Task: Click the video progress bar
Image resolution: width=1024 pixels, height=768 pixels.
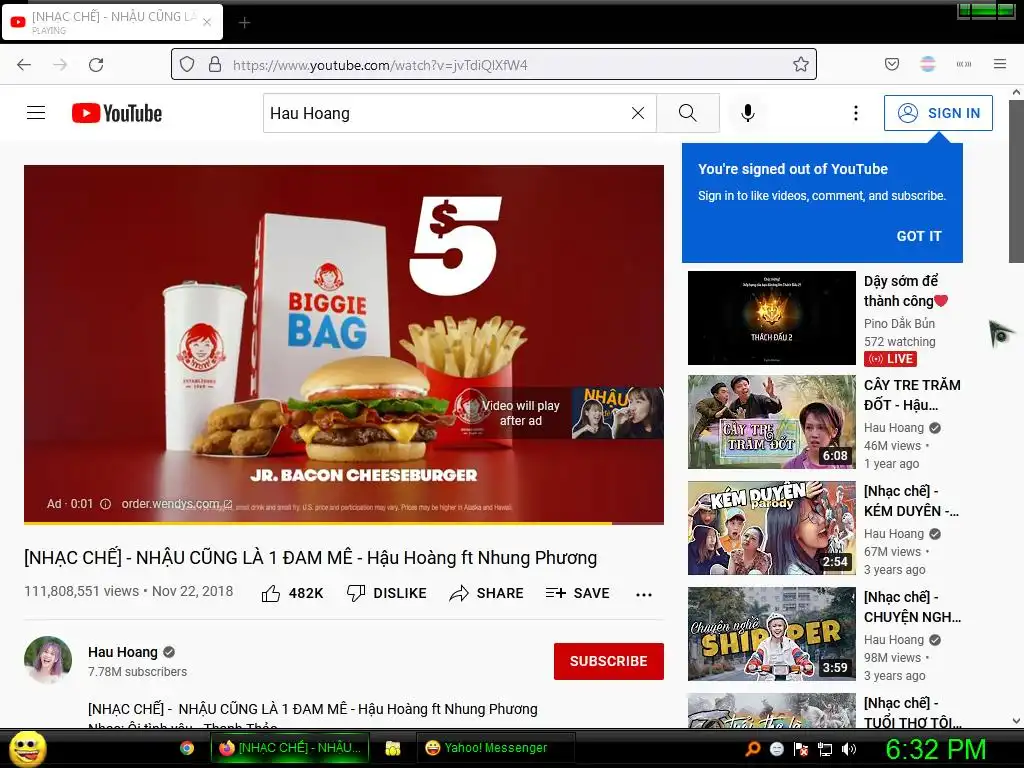Action: (344, 523)
